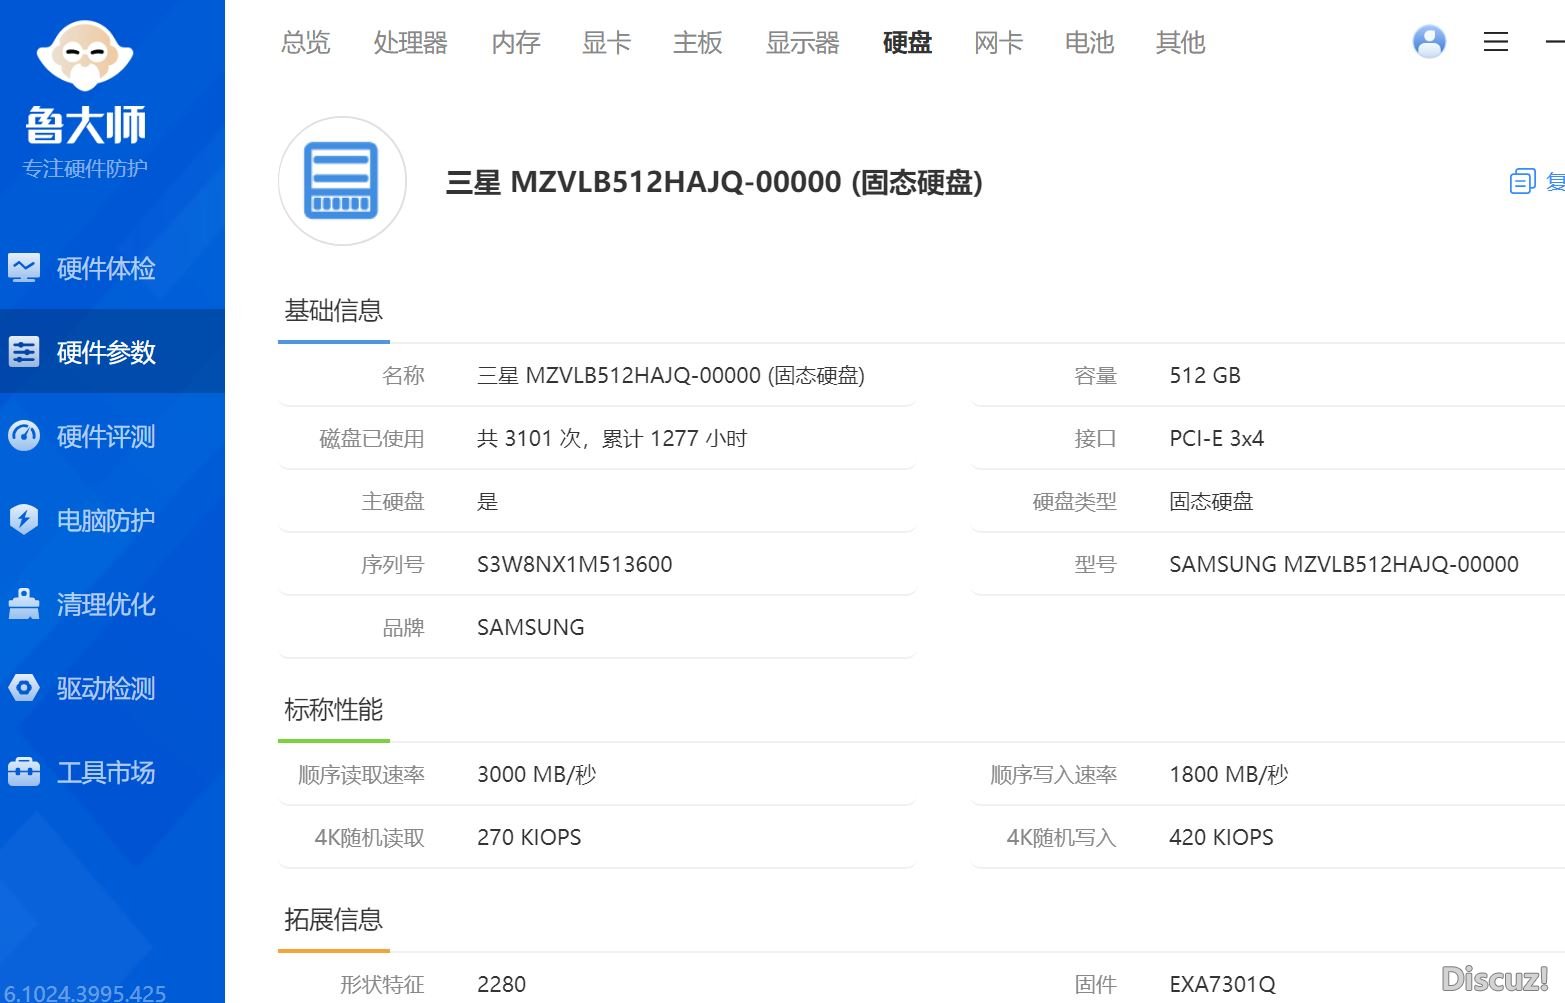
Task: Go to the 网卡 tab
Action: (x=999, y=42)
